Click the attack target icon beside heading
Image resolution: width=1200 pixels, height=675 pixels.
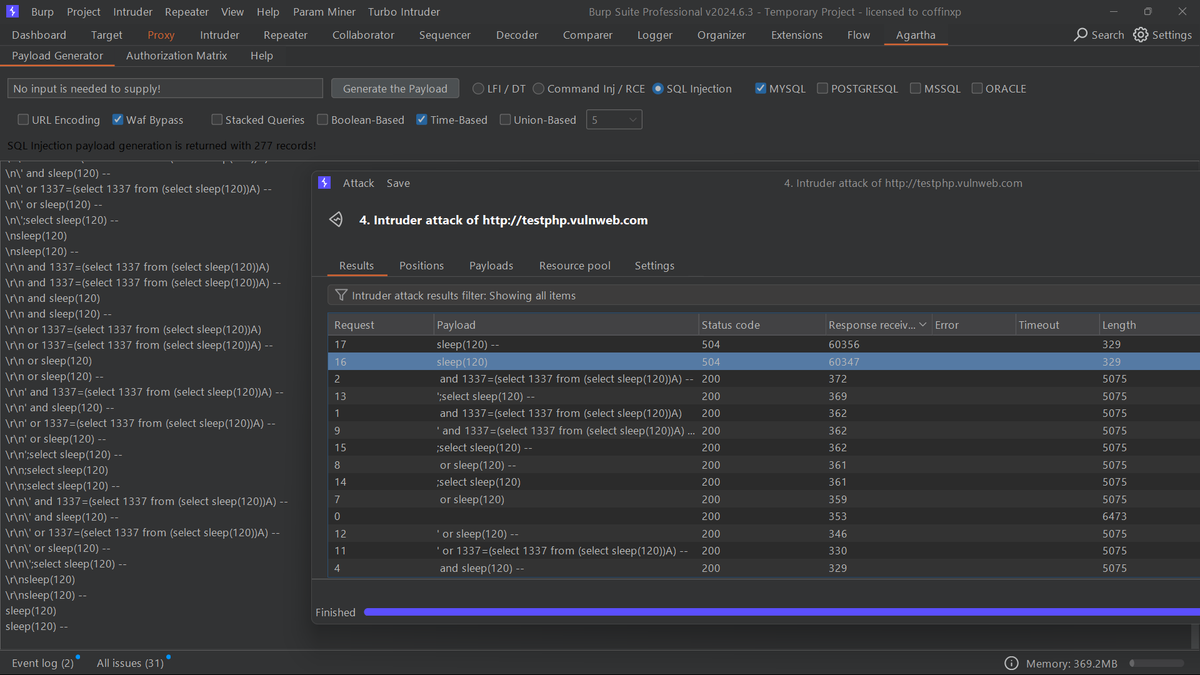tap(336, 220)
